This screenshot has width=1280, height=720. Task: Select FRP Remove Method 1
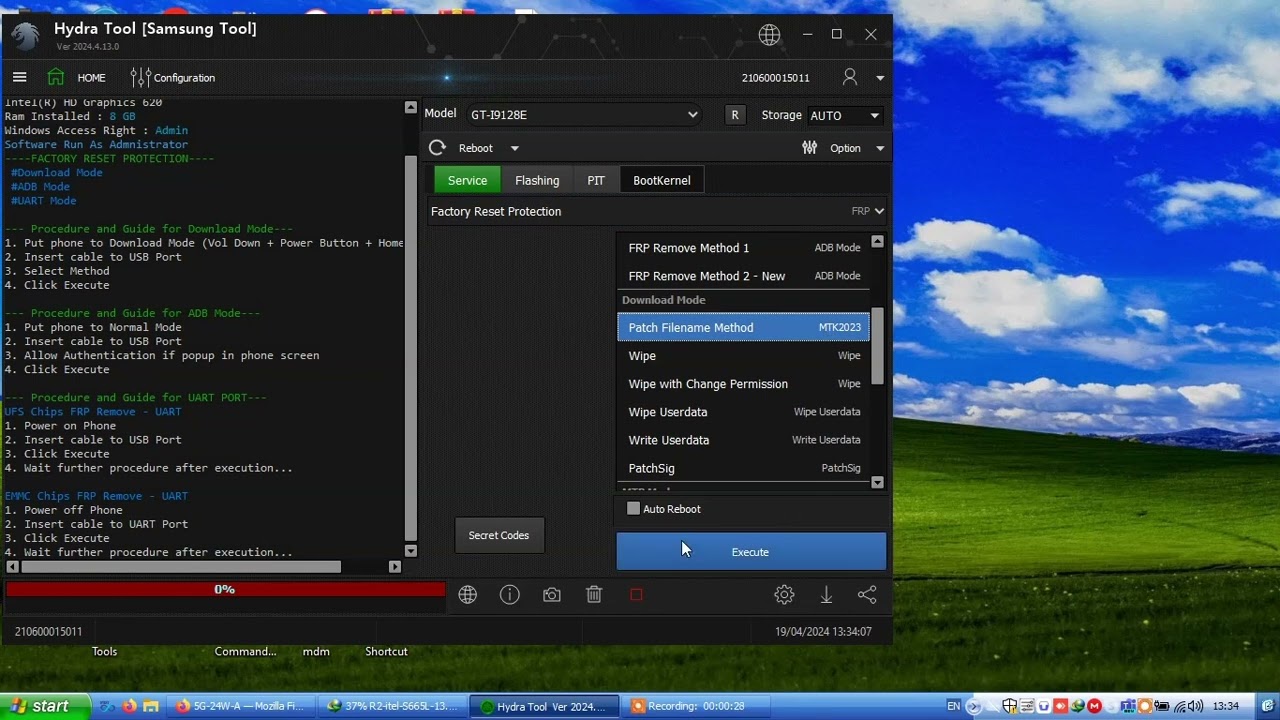point(743,248)
